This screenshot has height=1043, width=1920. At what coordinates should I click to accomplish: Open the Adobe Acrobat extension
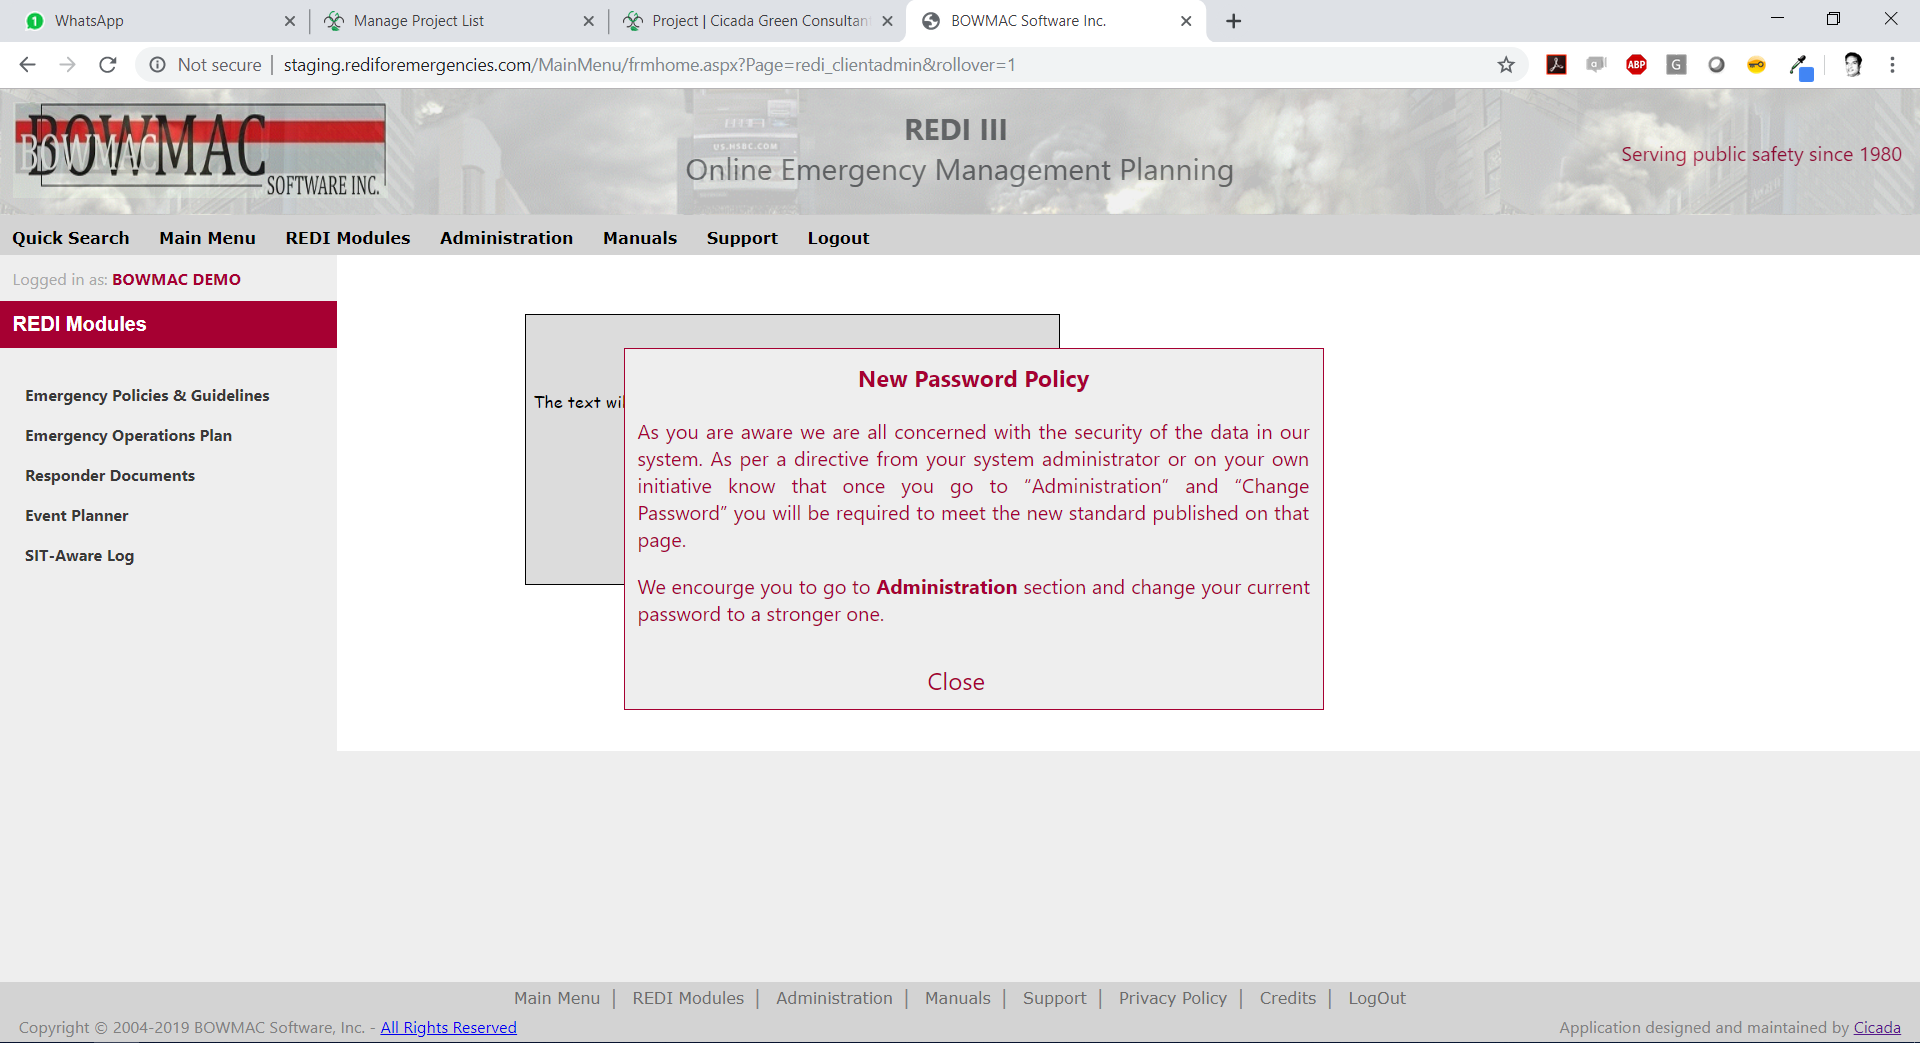click(1557, 65)
